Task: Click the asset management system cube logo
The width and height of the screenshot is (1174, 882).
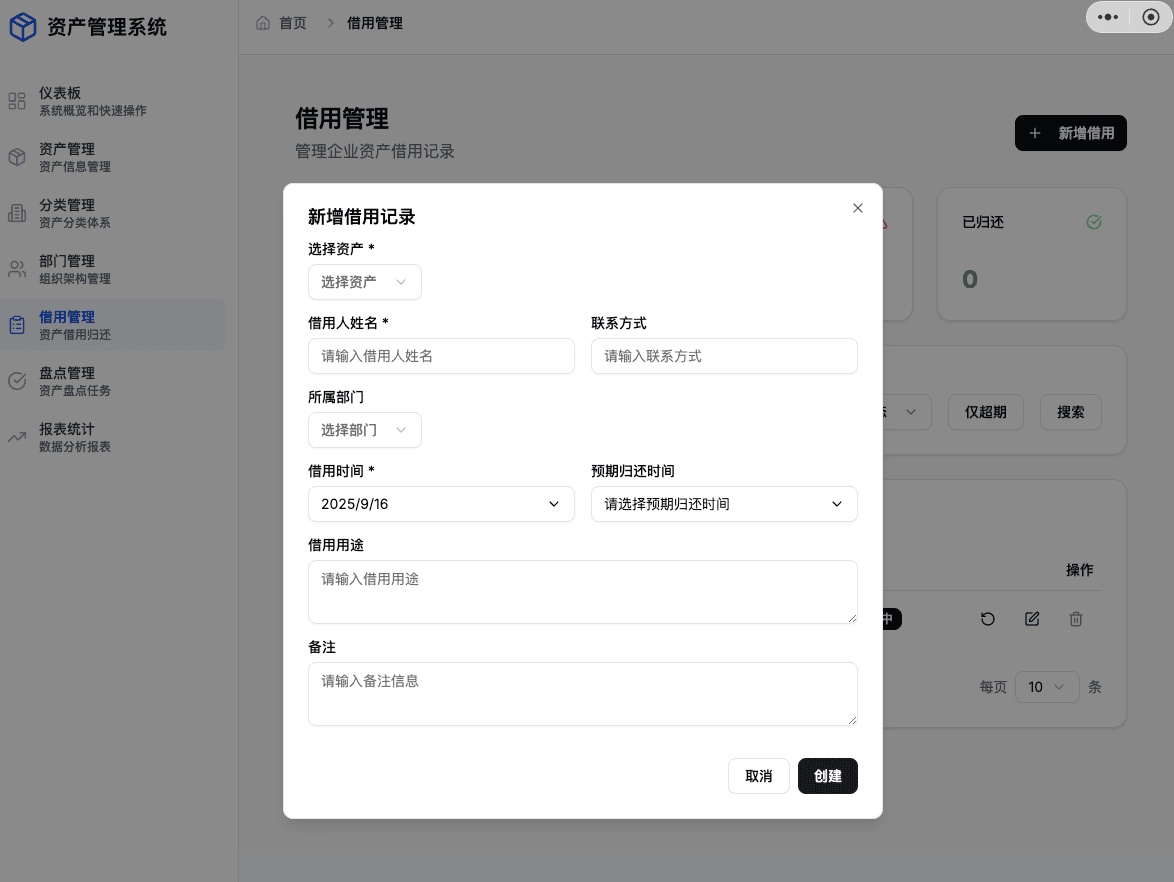Action: point(22,27)
